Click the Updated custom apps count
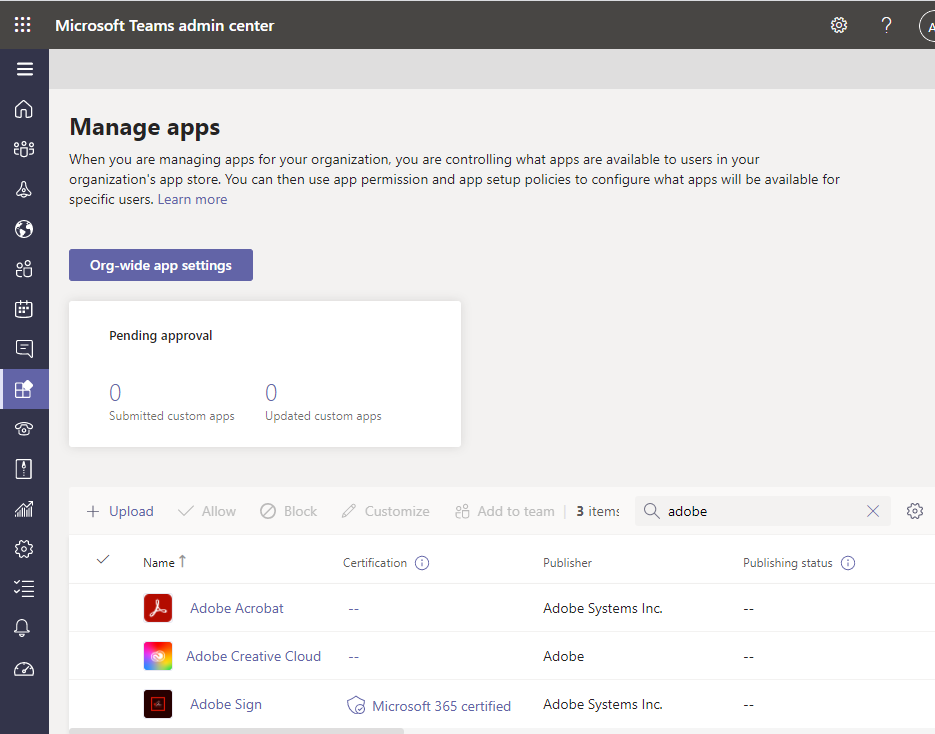Screen dimensions: 935x734 (x=271, y=392)
